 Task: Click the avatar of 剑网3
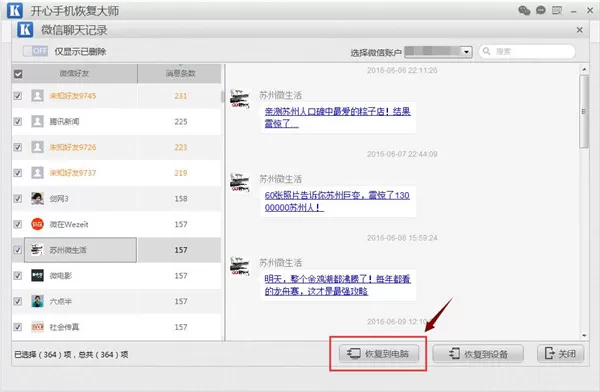click(x=37, y=198)
